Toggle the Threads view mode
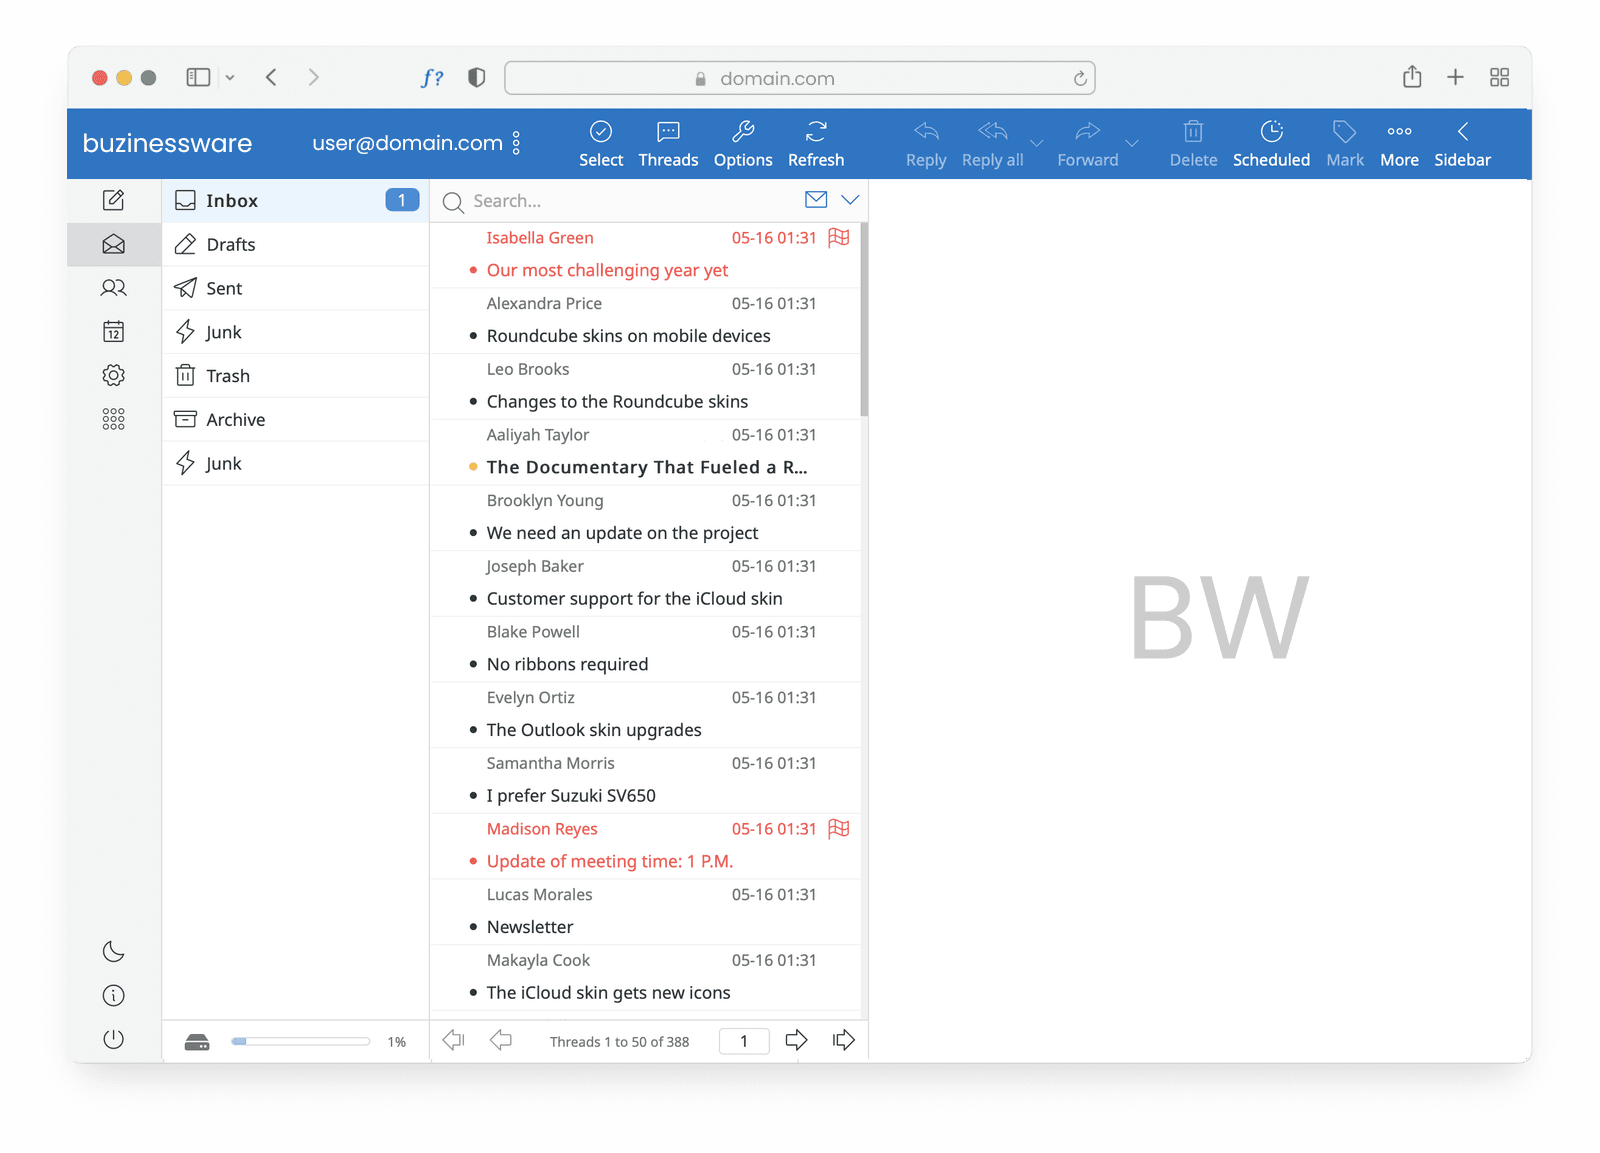The height and width of the screenshot is (1153, 1600). click(x=668, y=143)
